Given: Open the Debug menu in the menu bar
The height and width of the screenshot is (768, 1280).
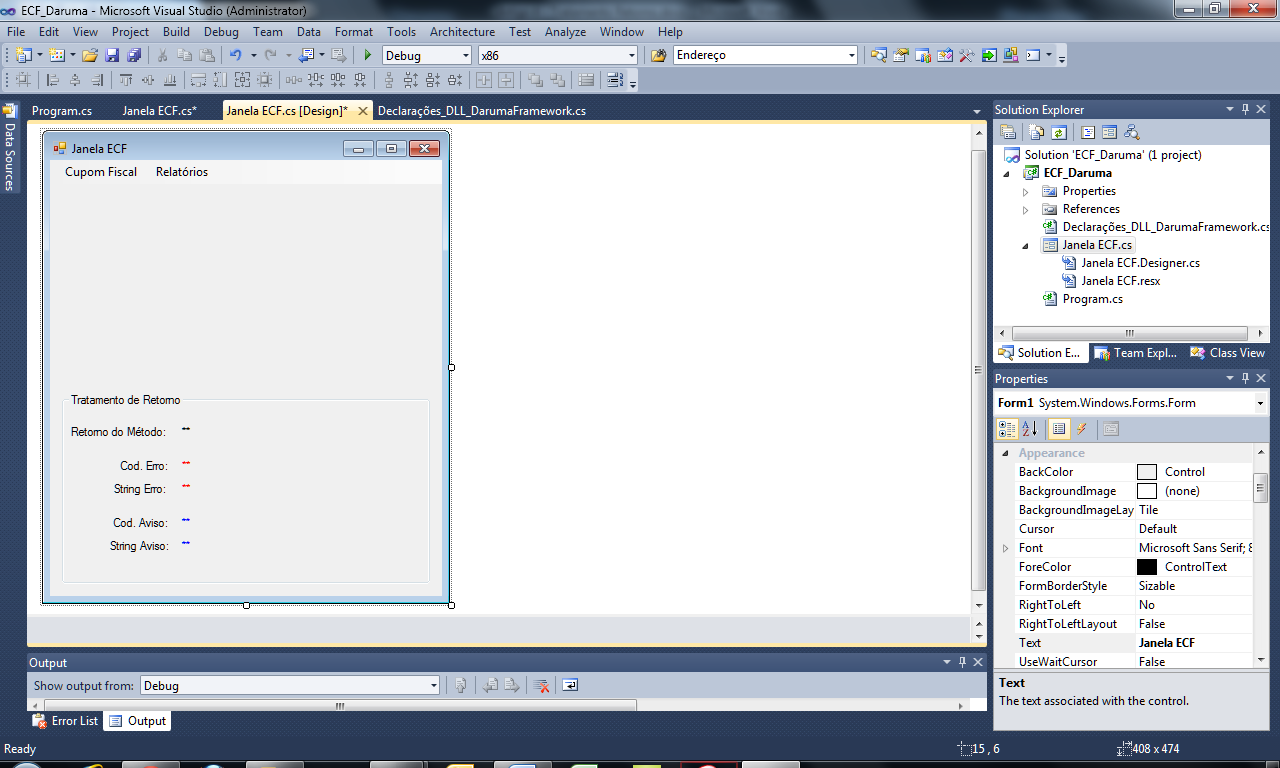Looking at the screenshot, I should pyautogui.click(x=221, y=32).
